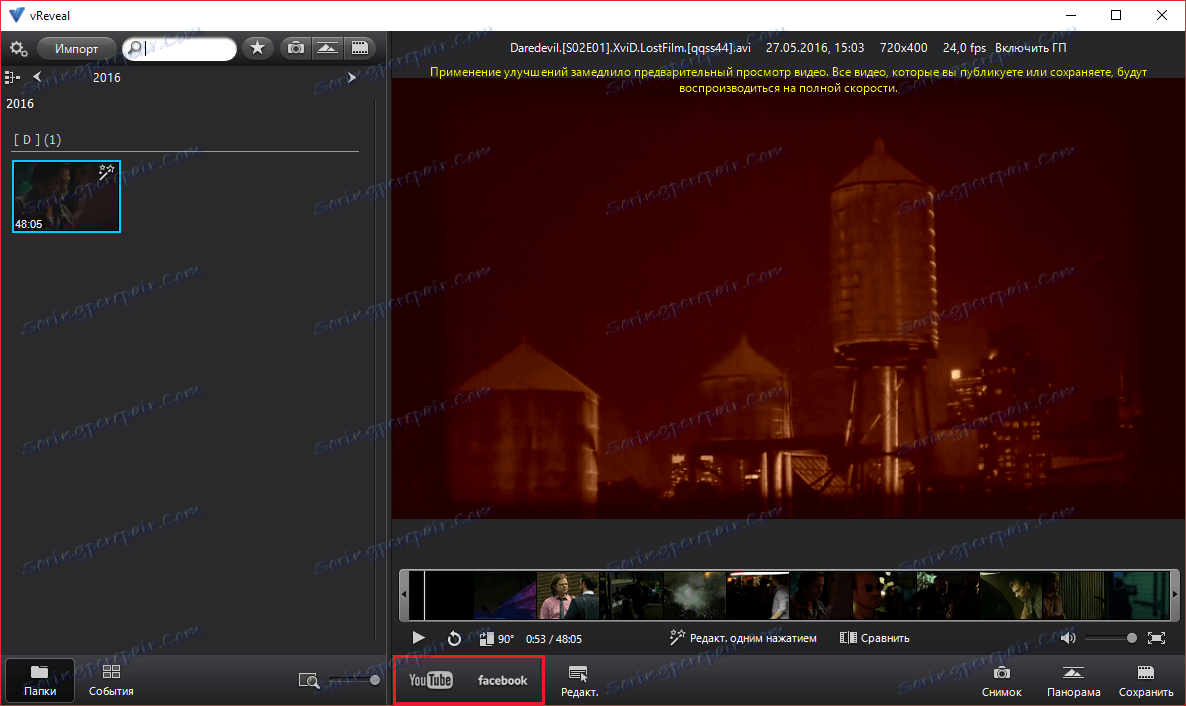Expand the tree view options dropdown
The height and width of the screenshot is (706, 1186).
(x=12, y=77)
